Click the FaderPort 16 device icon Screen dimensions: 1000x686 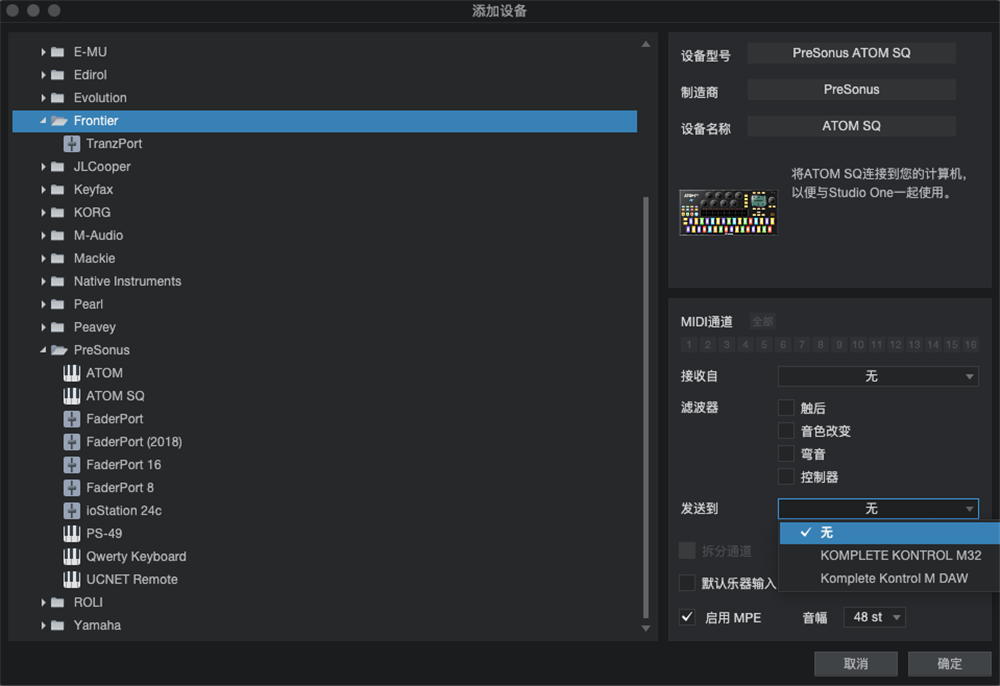(x=71, y=465)
